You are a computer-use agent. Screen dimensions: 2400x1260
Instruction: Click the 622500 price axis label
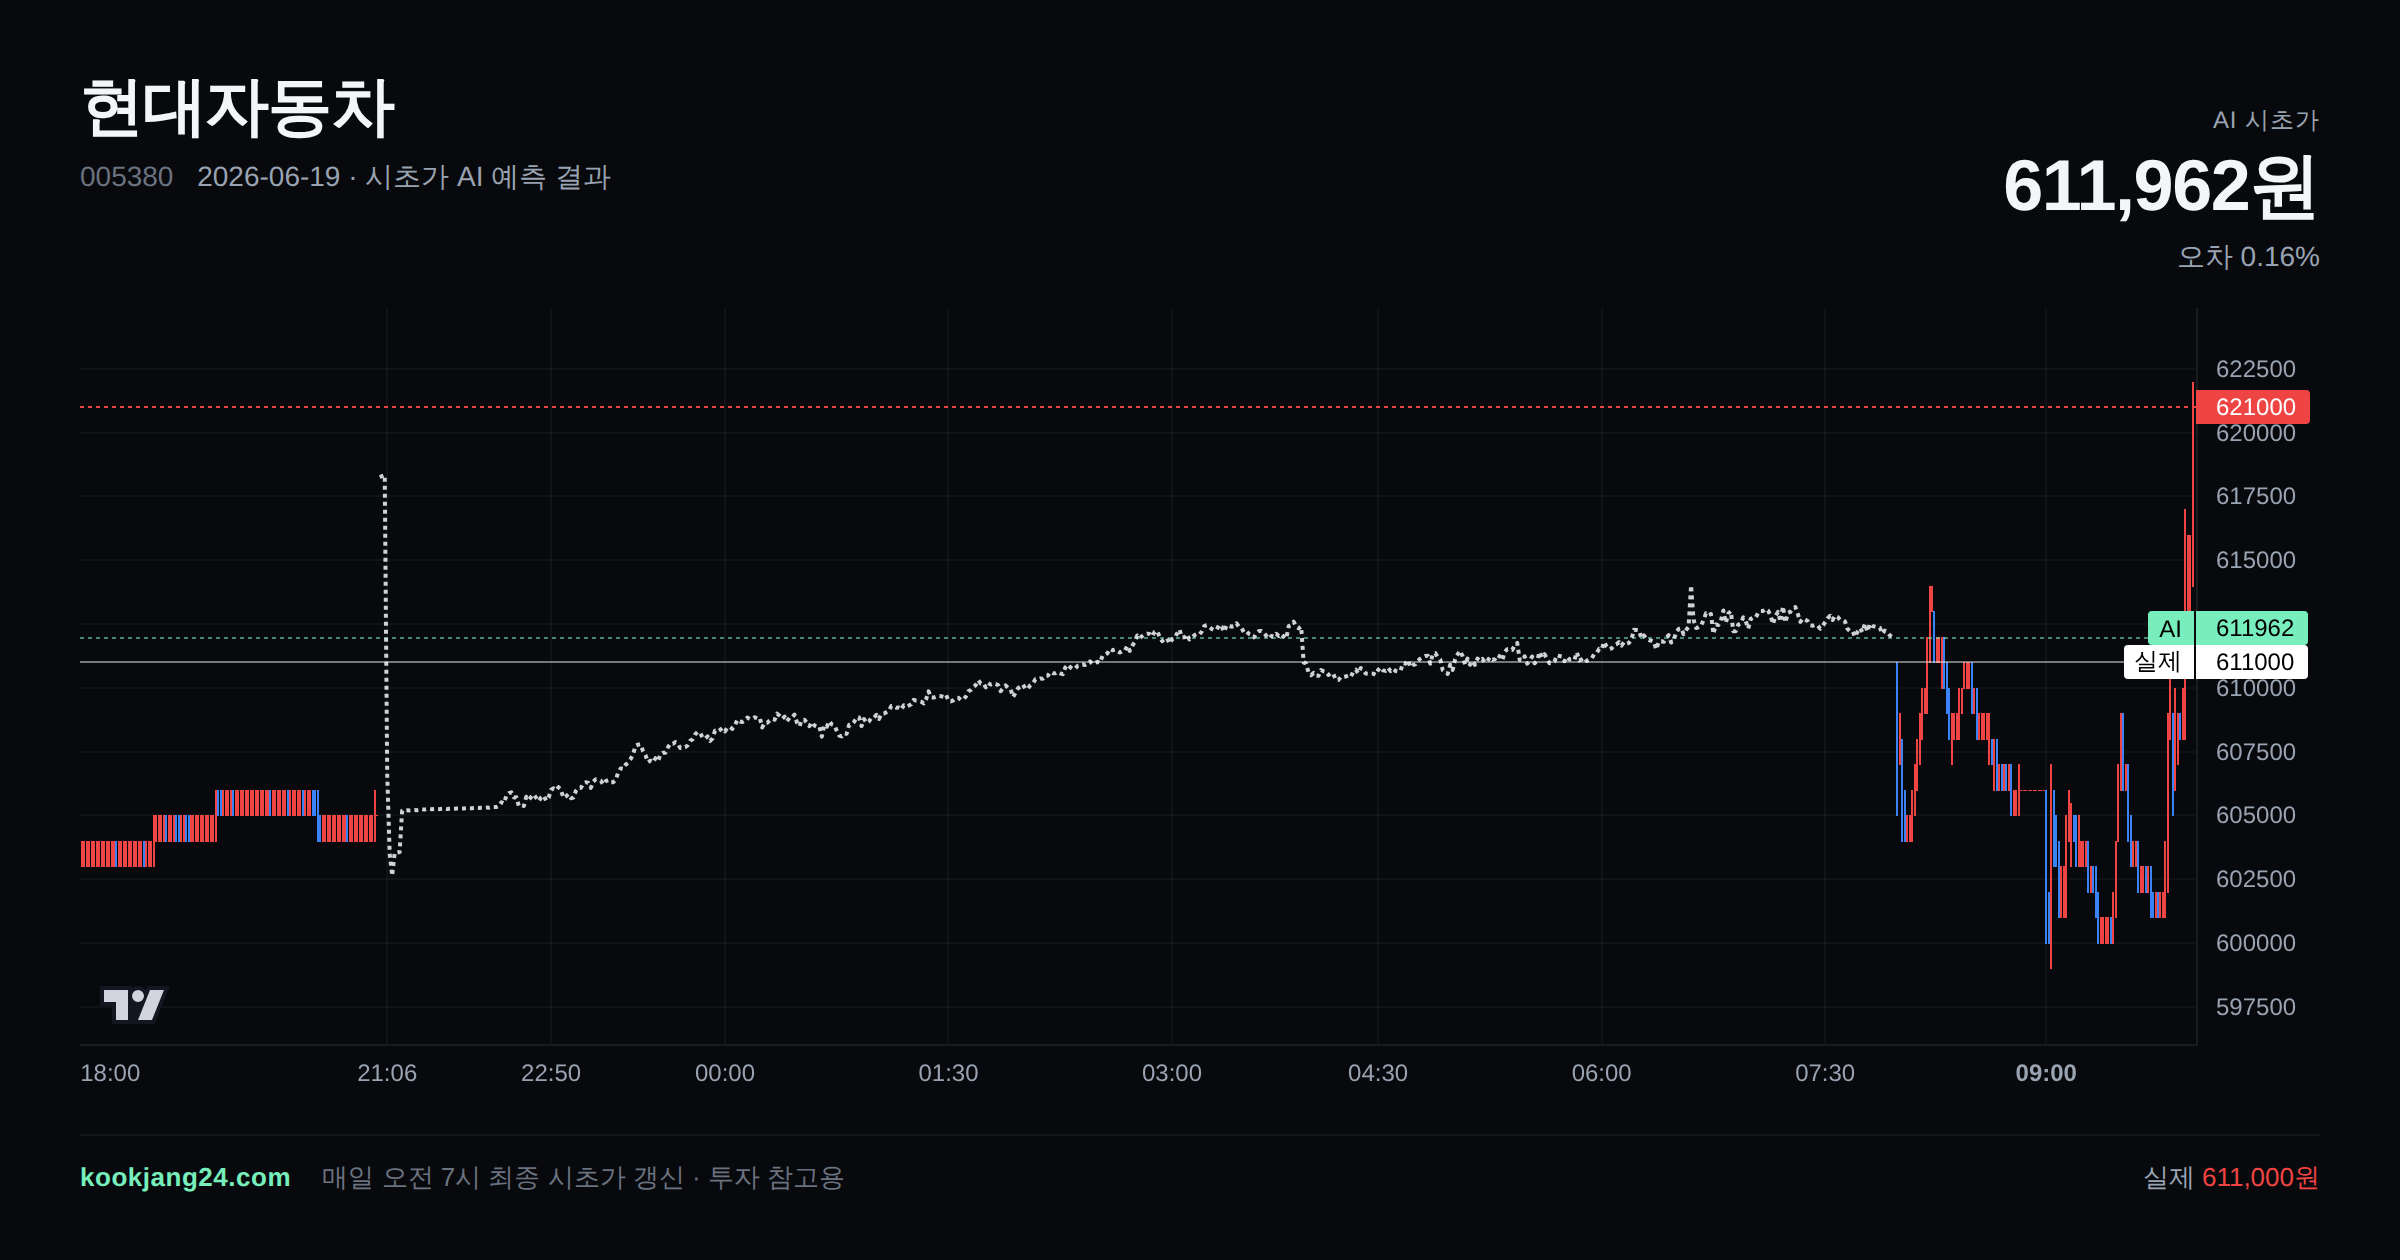coord(2256,369)
